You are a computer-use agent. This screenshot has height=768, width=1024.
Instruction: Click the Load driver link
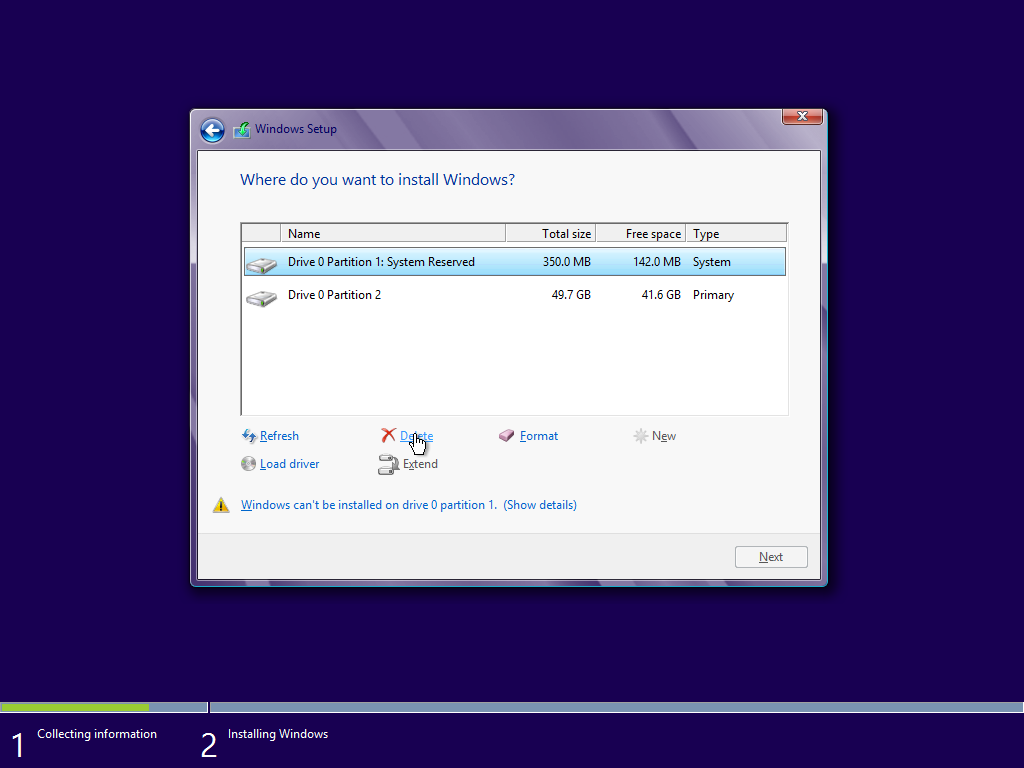[x=289, y=464]
